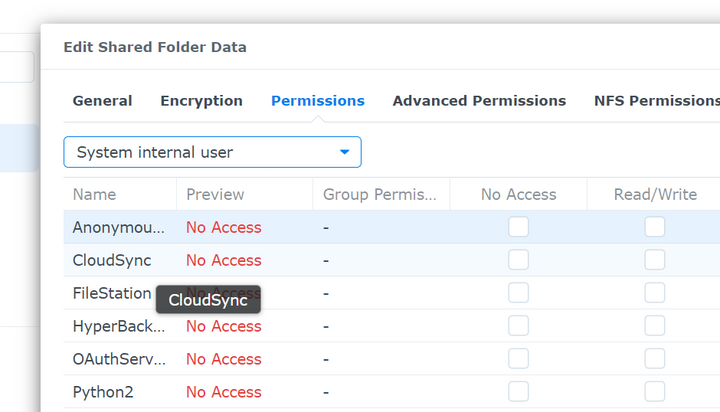Viewport: 720px width, 412px height.
Task: Expand the System internal user dropdown
Action: coord(212,152)
